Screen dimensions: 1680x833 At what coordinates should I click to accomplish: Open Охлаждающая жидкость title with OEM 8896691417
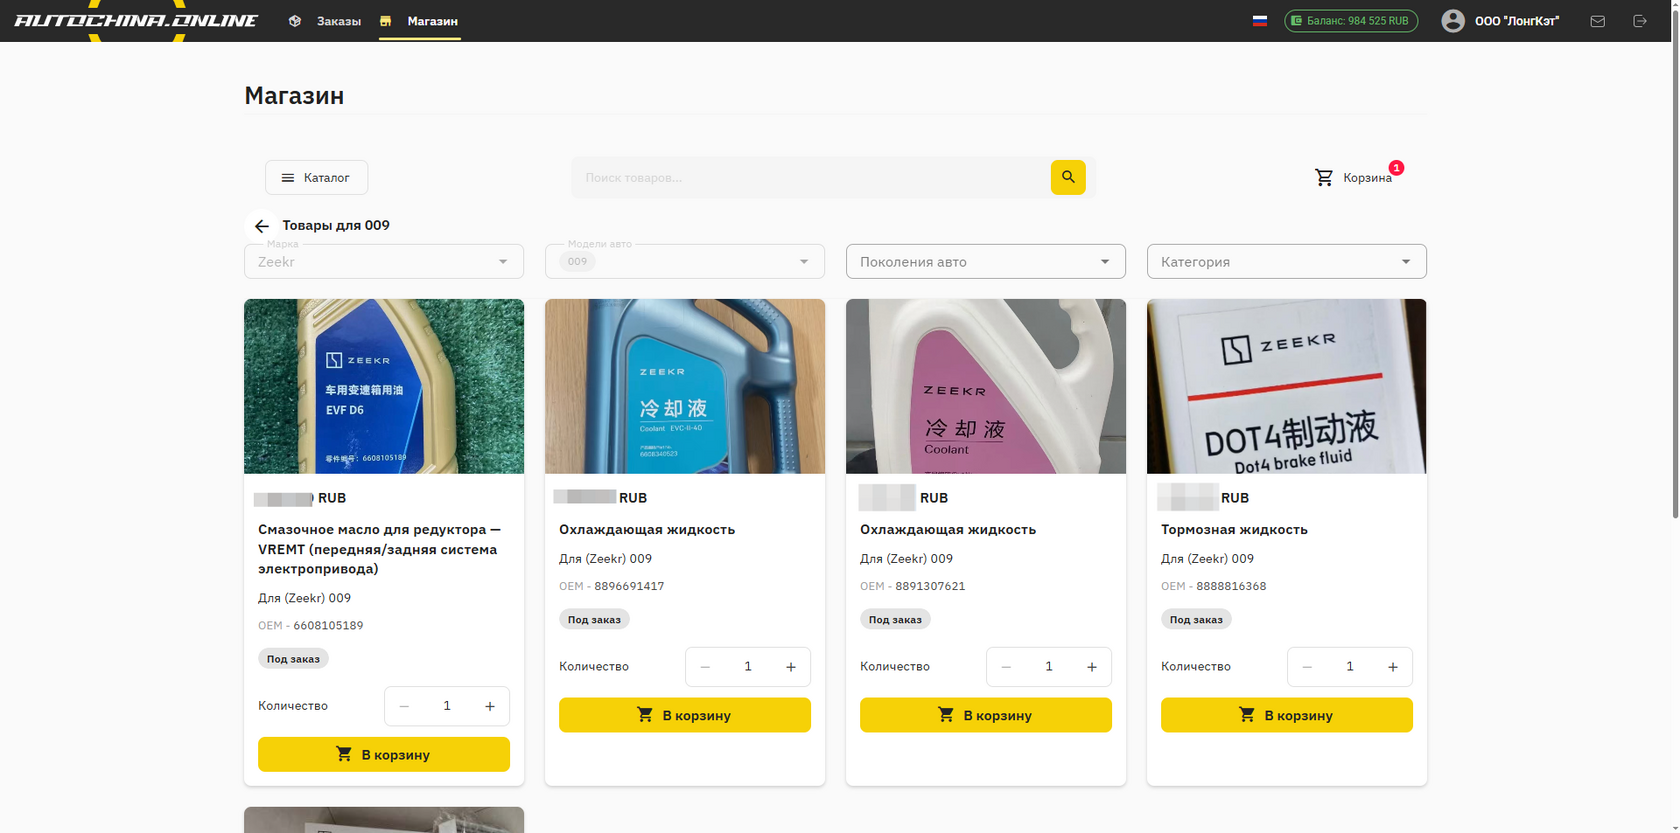[x=647, y=530]
